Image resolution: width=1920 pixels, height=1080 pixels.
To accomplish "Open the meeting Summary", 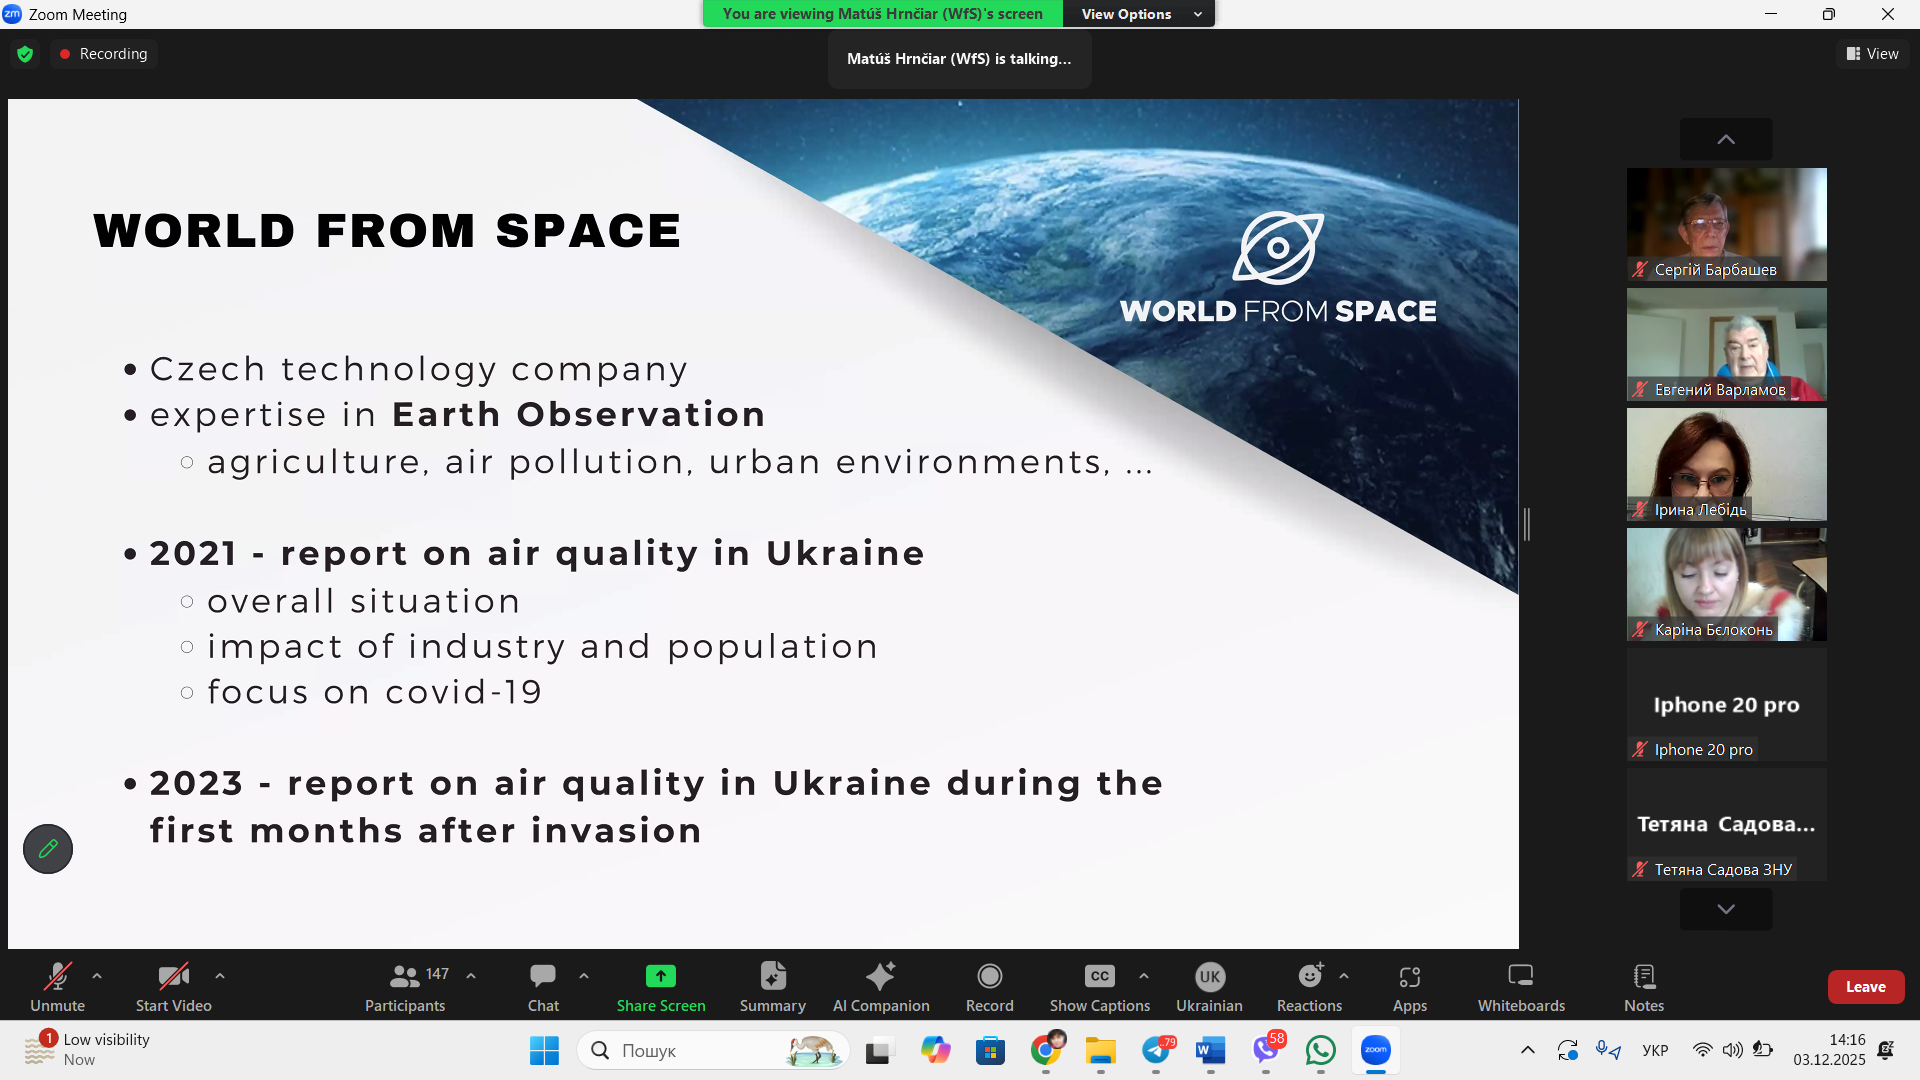I will coord(772,987).
